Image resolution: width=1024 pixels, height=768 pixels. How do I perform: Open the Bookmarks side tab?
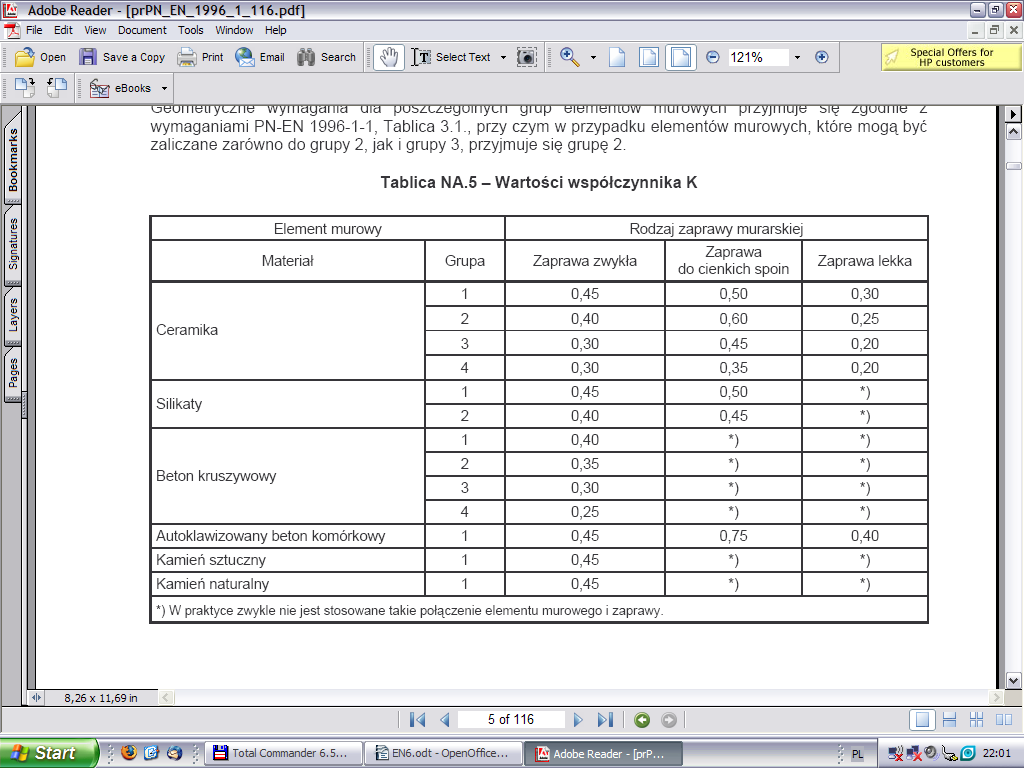click(13, 159)
